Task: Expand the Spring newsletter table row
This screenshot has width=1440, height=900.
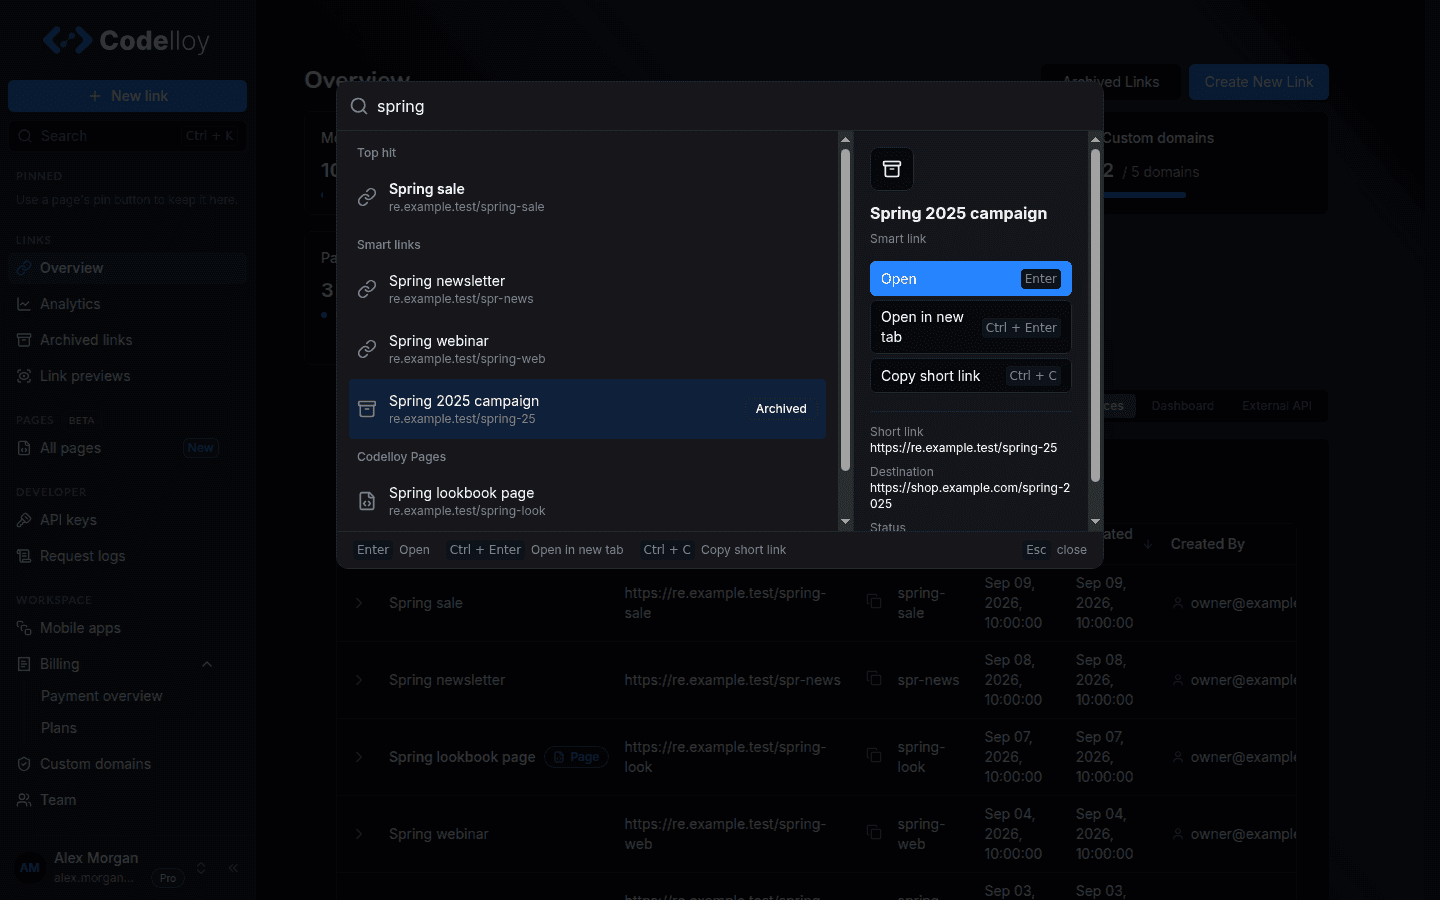Action: (x=359, y=680)
